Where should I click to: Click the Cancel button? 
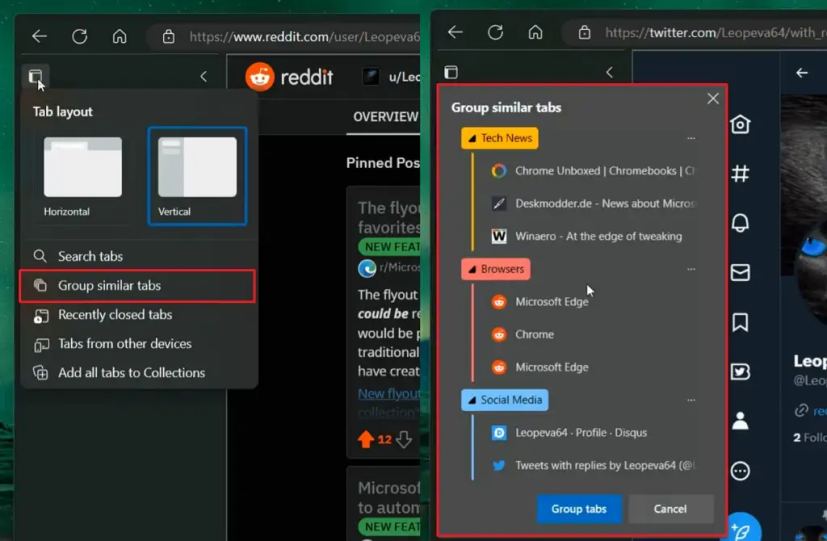pyautogui.click(x=670, y=509)
